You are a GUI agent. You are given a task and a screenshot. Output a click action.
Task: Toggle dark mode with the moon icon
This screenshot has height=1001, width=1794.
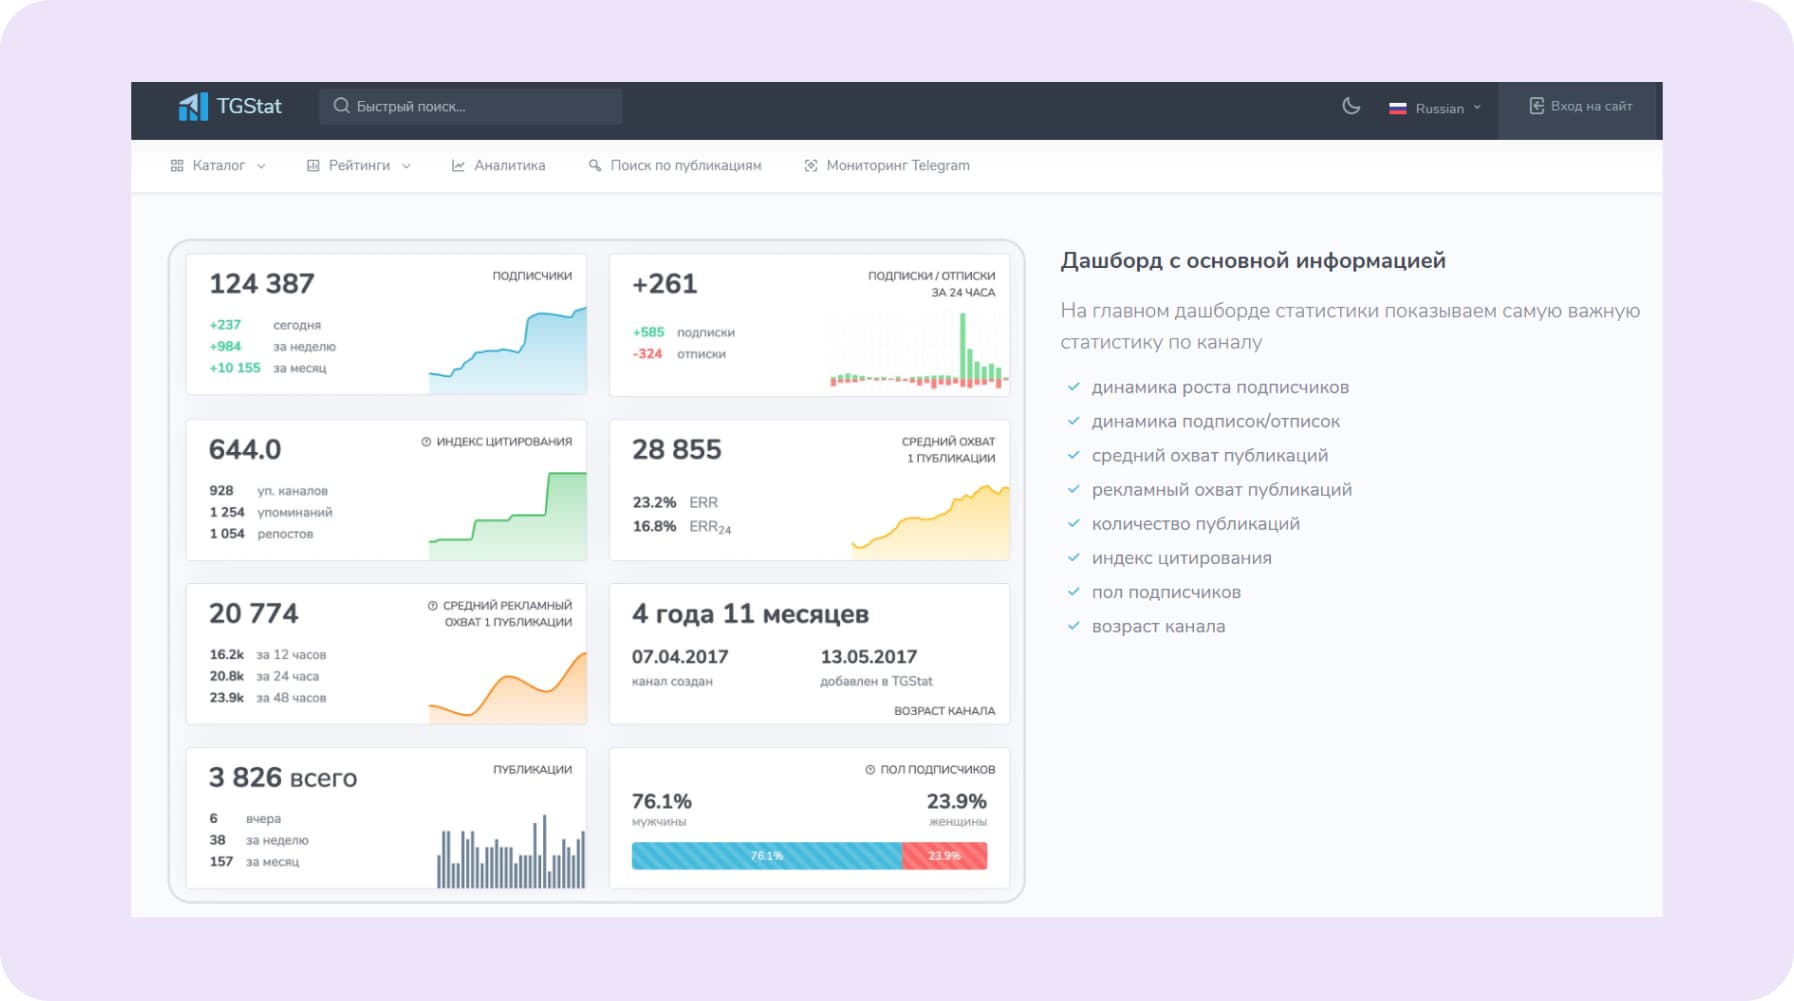pyautogui.click(x=1351, y=106)
